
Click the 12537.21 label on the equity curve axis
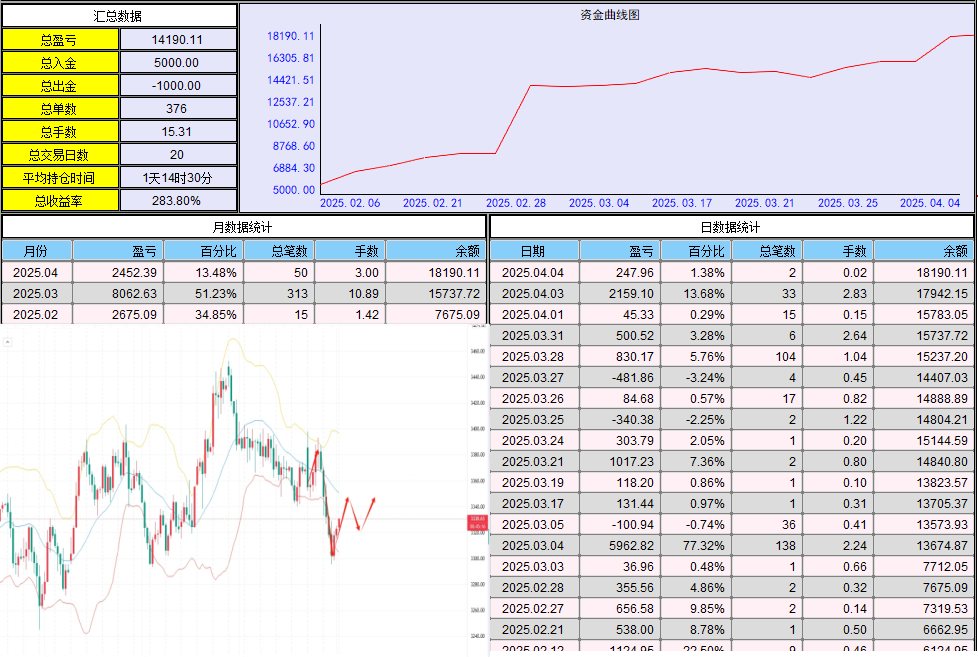(x=291, y=102)
